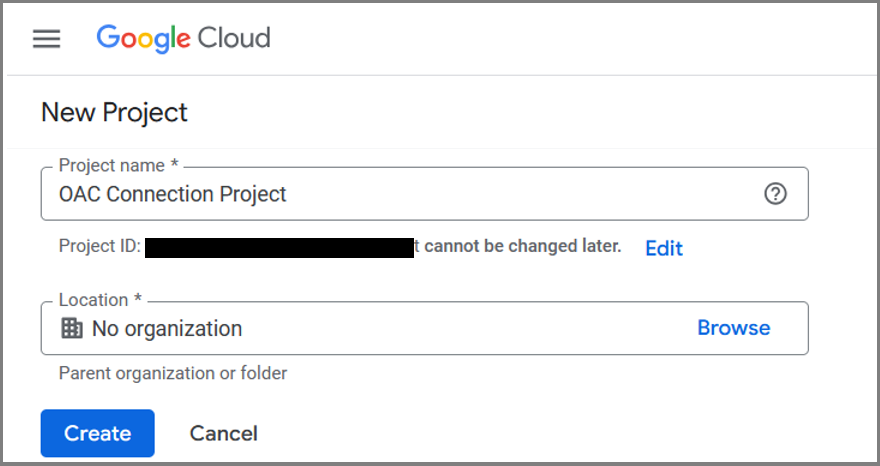The image size is (880, 466).
Task: Click the Project name help icon
Action: point(775,194)
